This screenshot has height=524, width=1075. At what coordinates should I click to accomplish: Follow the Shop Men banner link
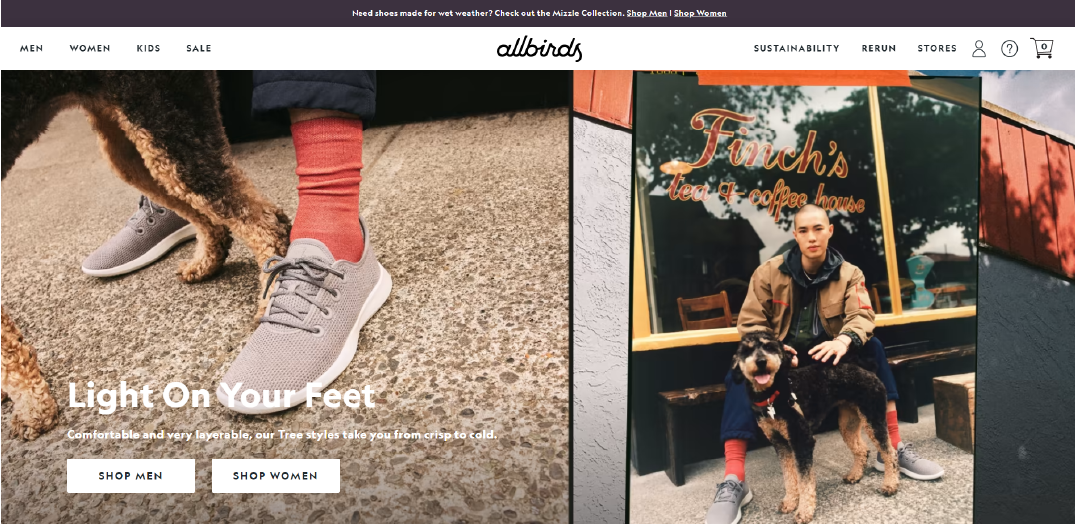tap(647, 13)
